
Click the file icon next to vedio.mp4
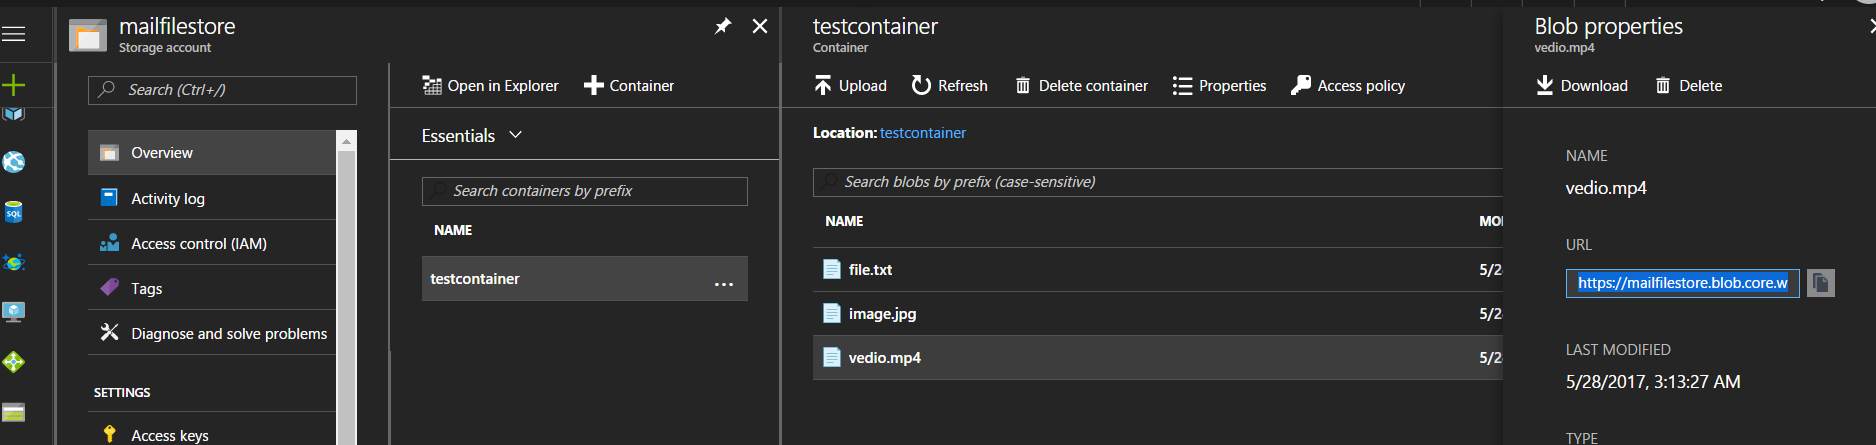click(831, 357)
